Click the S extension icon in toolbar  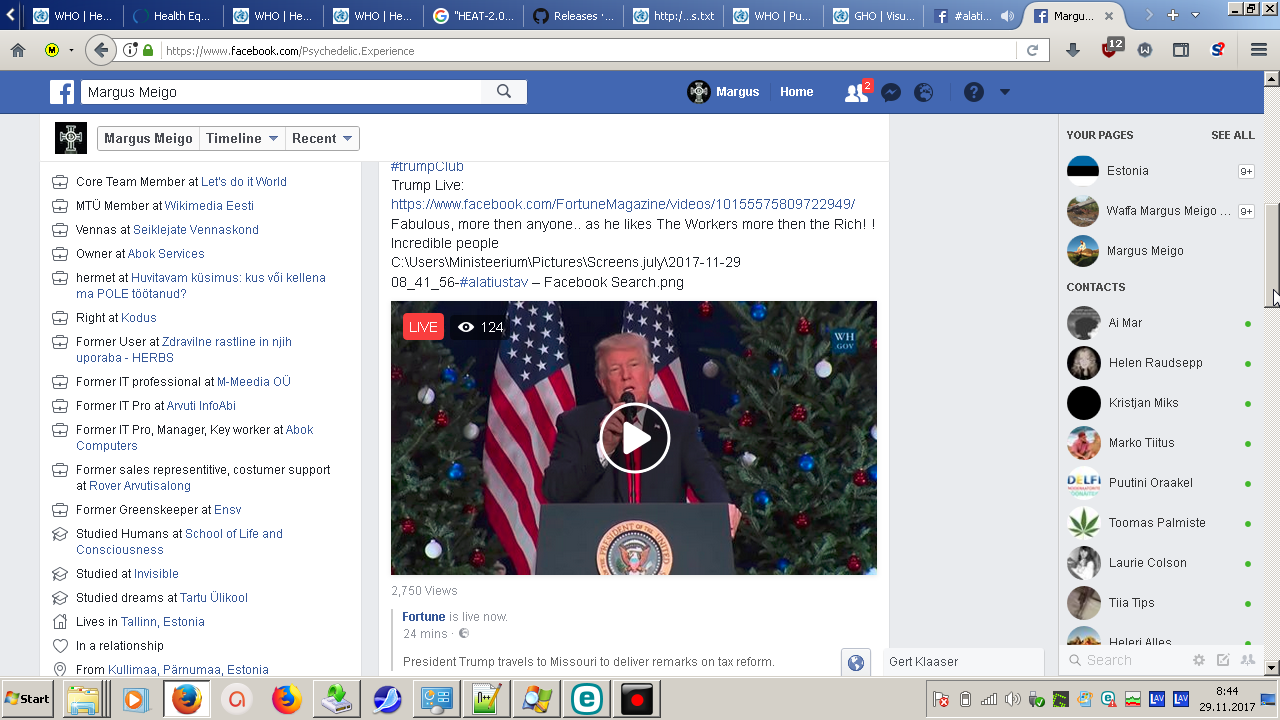(1217, 50)
